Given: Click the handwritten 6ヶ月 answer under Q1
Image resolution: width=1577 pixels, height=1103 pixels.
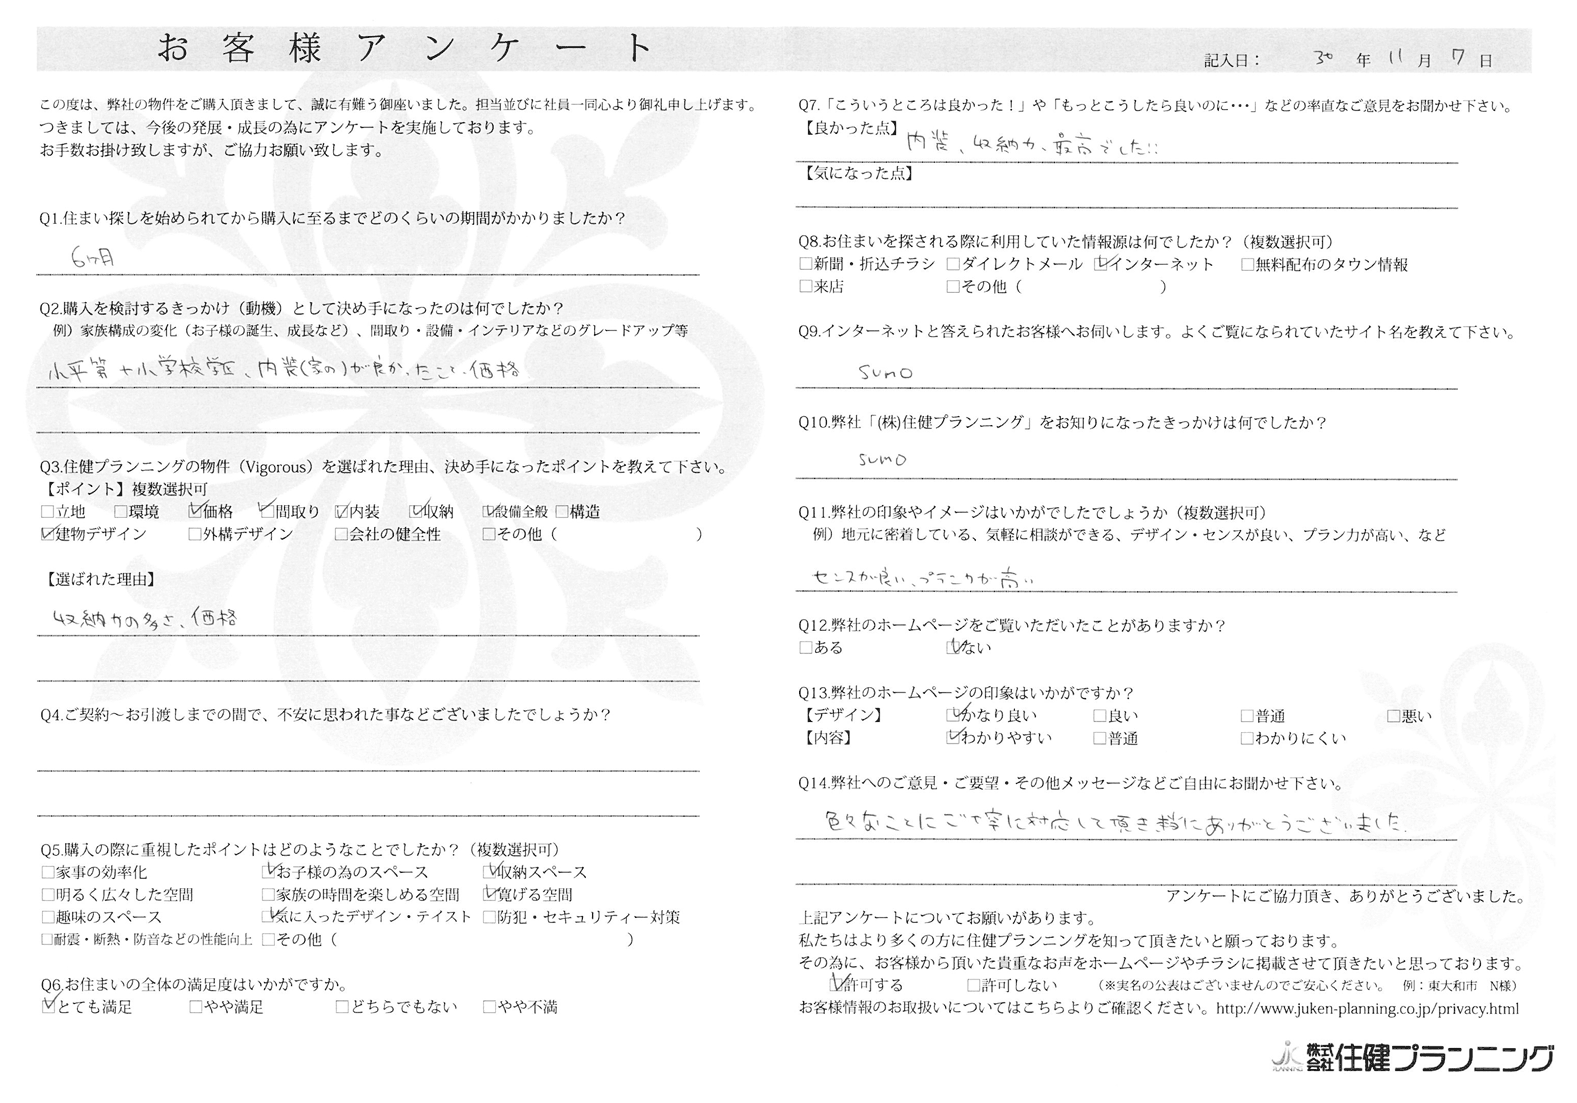Looking at the screenshot, I should (x=92, y=257).
